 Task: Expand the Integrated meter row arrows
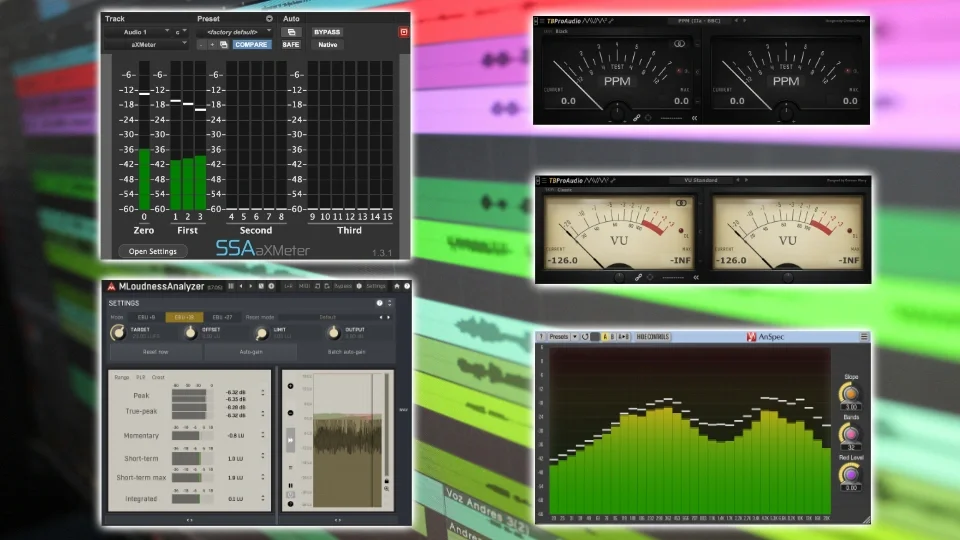click(263, 498)
